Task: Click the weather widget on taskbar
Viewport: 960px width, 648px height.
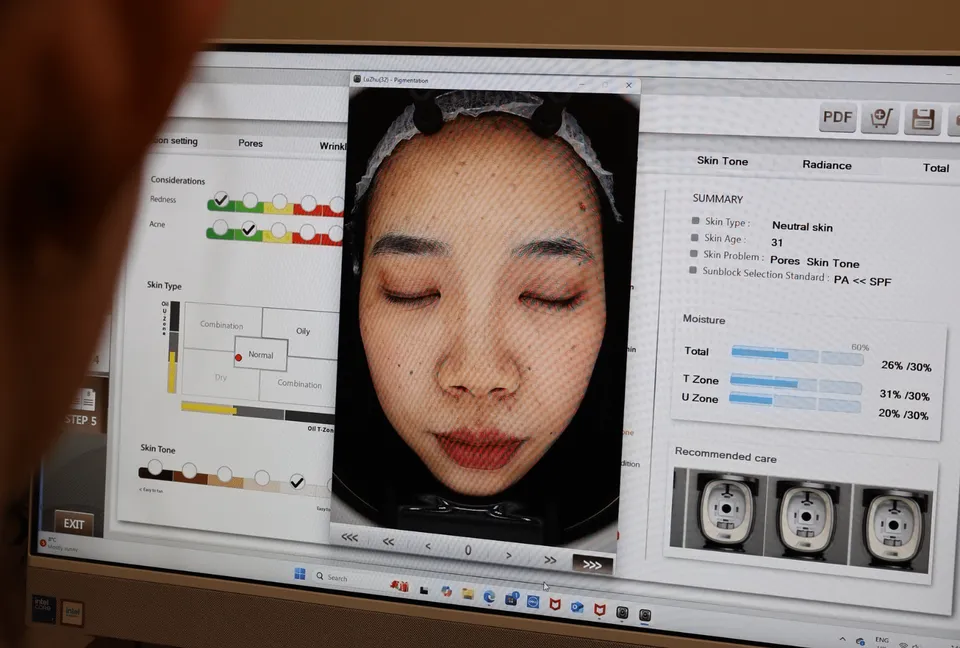Action: coord(59,544)
